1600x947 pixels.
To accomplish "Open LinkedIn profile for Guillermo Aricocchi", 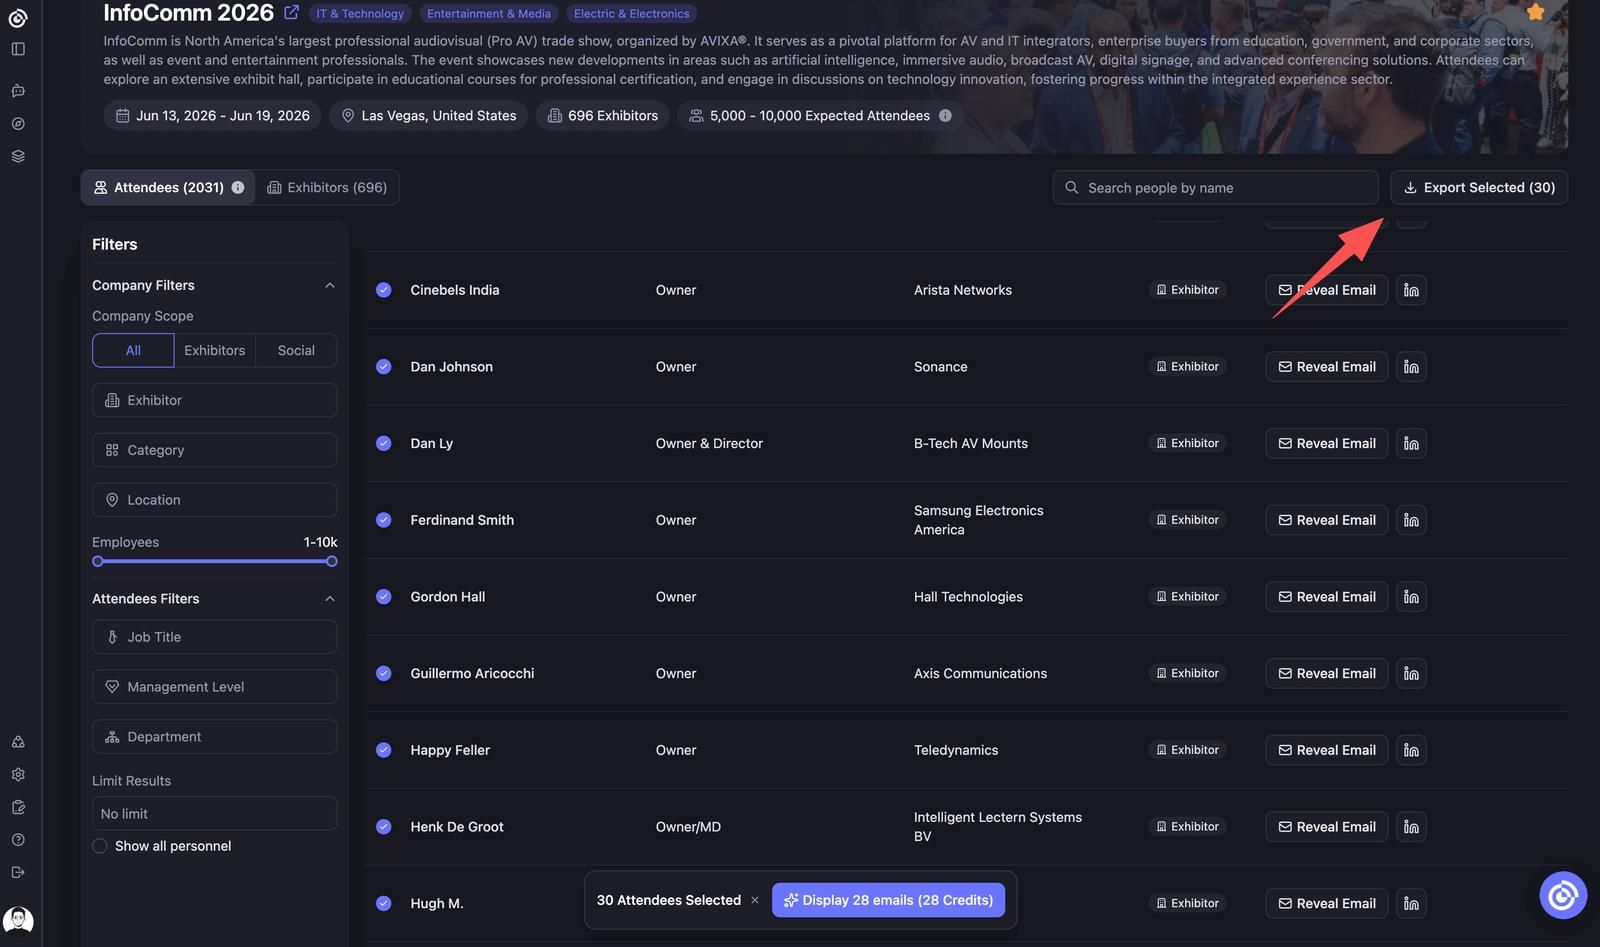I will pos(1411,673).
